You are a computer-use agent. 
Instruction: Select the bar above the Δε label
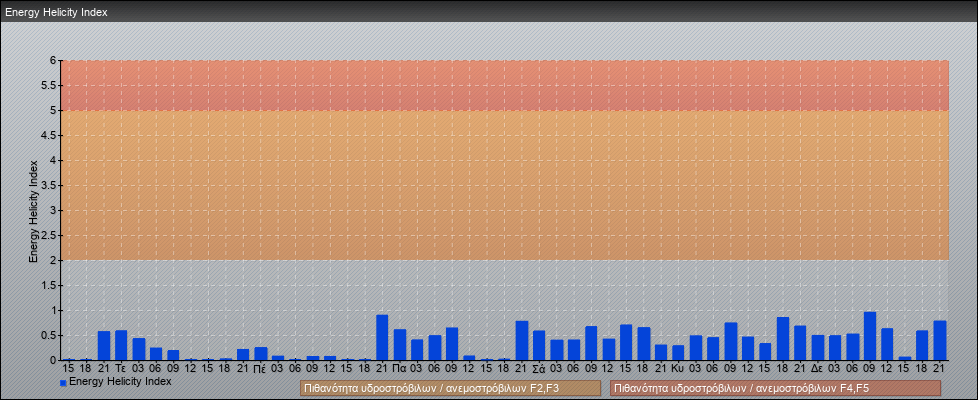[818, 348]
